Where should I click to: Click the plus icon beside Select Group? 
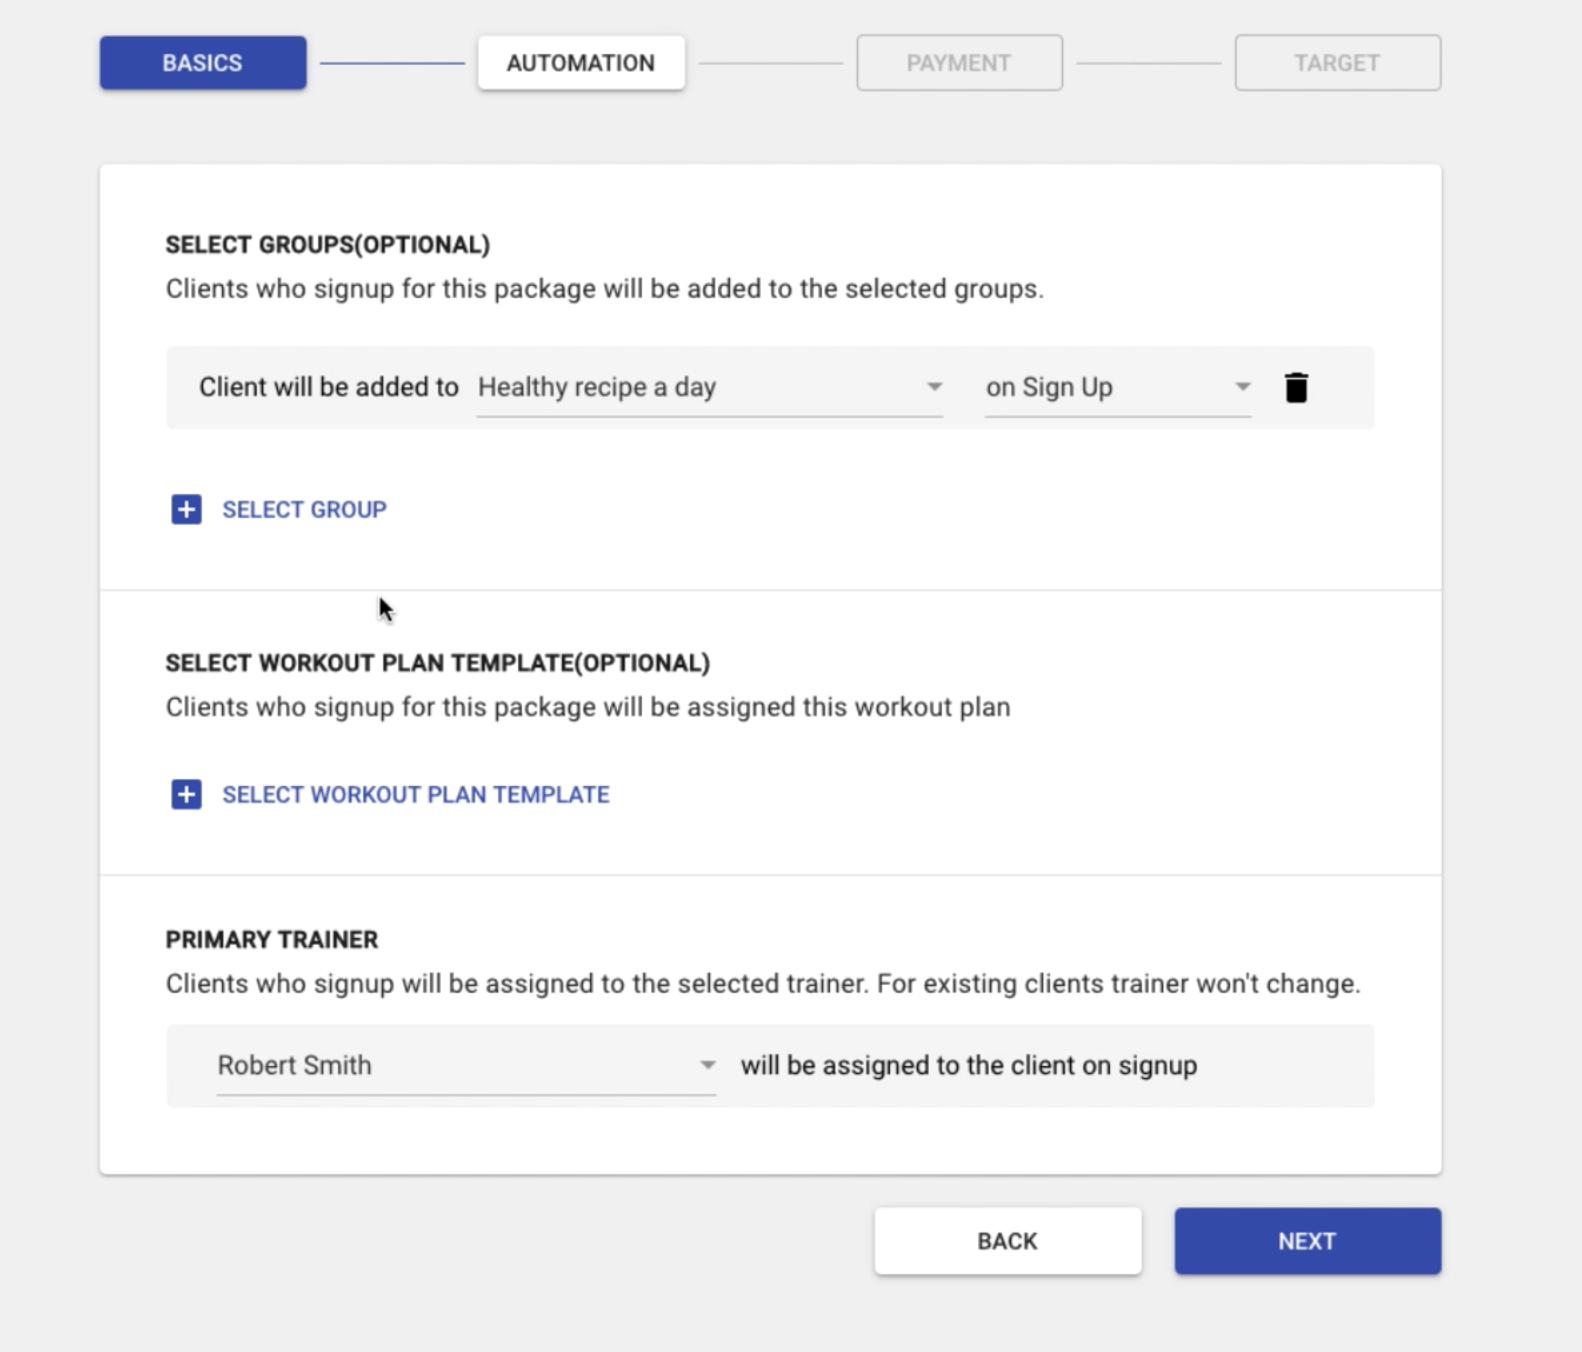186,509
